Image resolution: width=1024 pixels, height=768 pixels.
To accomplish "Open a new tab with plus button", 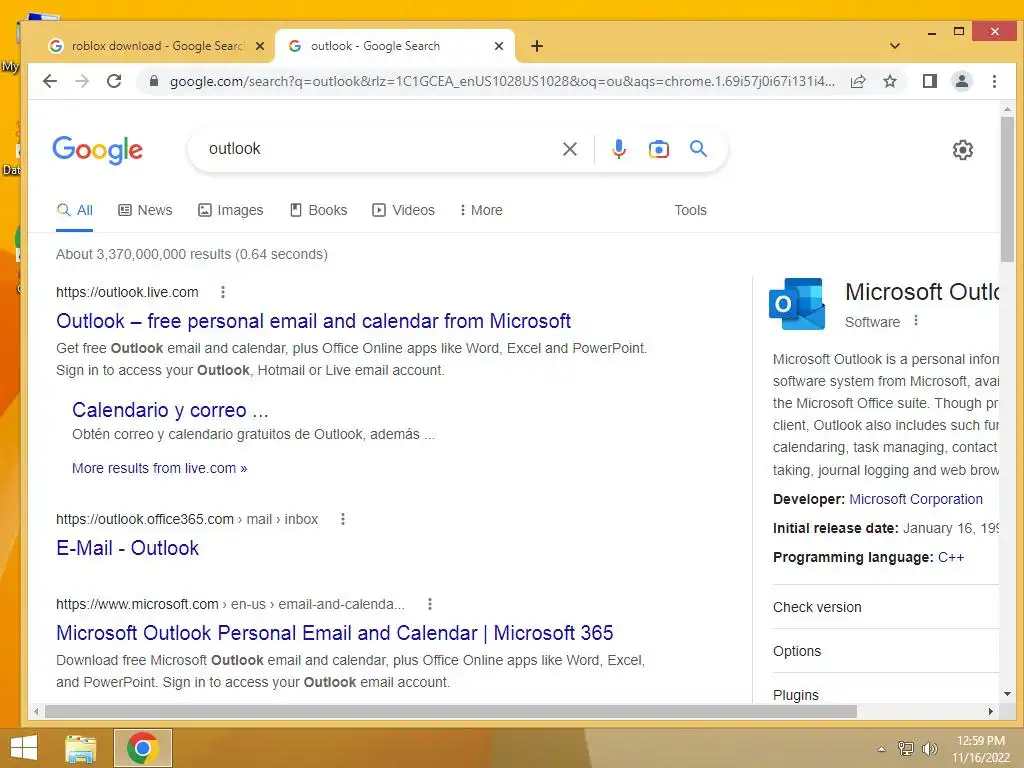I will pyautogui.click(x=537, y=46).
